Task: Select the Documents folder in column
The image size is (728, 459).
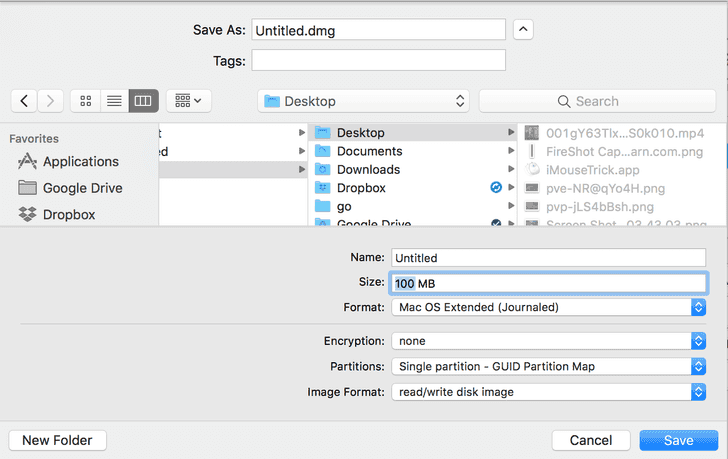Action: coord(369,151)
